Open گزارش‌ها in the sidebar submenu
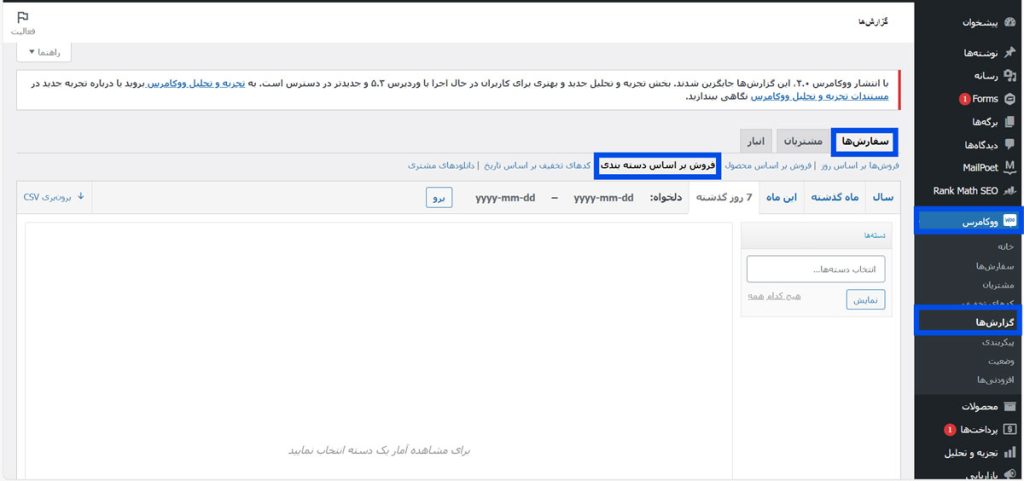1024x481 pixels. coord(995,322)
